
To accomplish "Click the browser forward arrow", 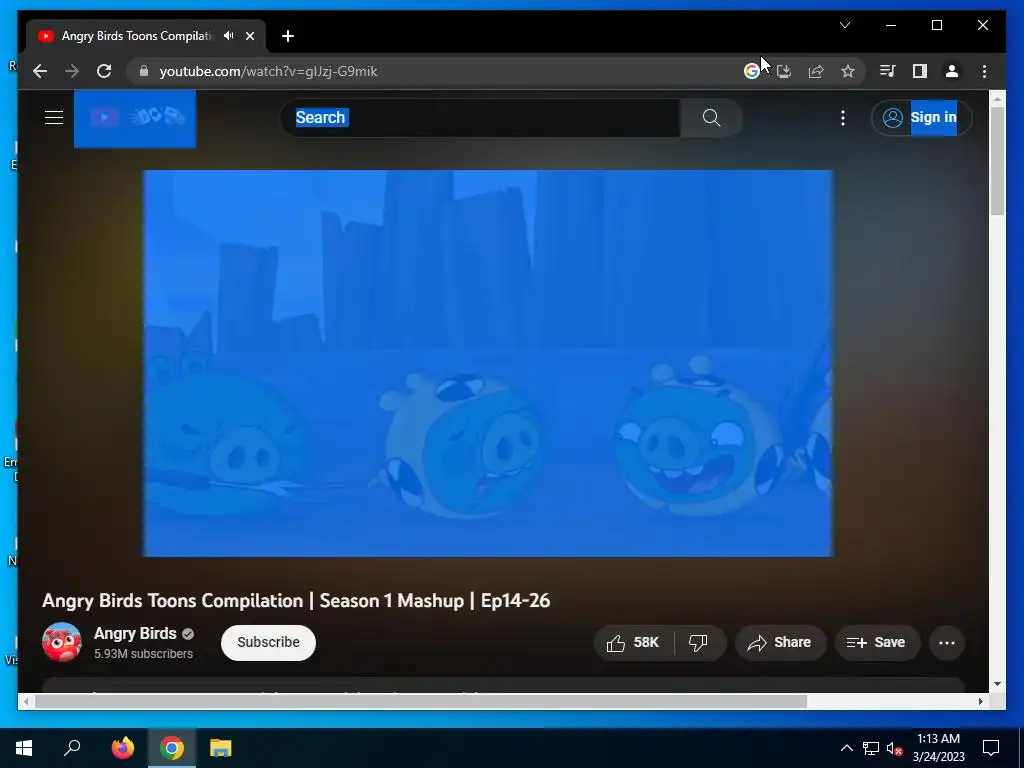I will [72, 71].
